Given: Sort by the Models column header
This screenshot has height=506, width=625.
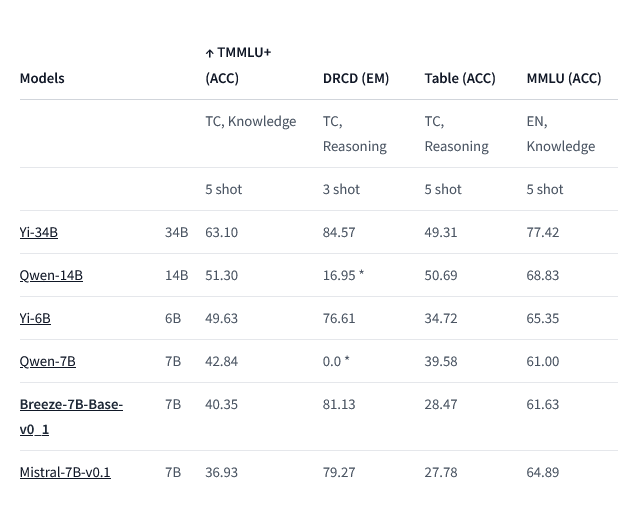Looking at the screenshot, I should coord(42,78).
